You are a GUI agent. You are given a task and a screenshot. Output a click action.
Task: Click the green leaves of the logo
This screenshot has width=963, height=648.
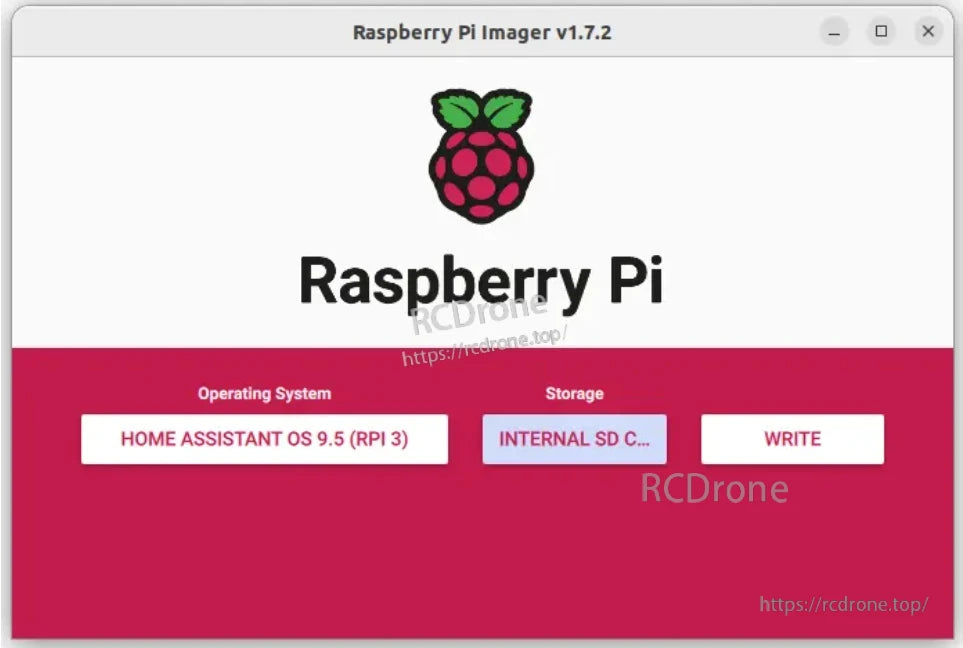pyautogui.click(x=481, y=105)
